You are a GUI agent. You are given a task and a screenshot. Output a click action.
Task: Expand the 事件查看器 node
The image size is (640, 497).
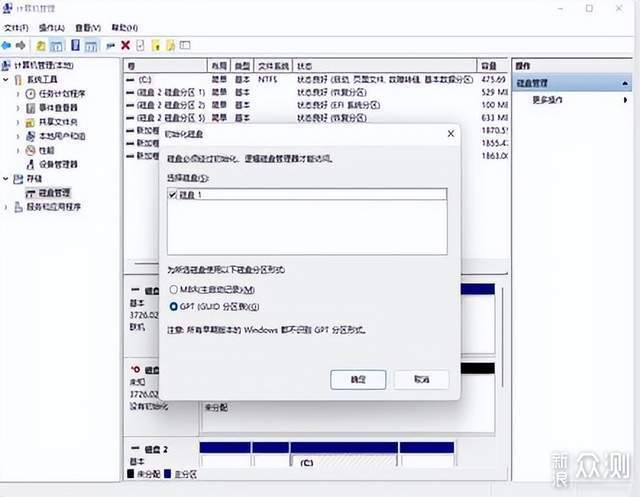pos(18,108)
